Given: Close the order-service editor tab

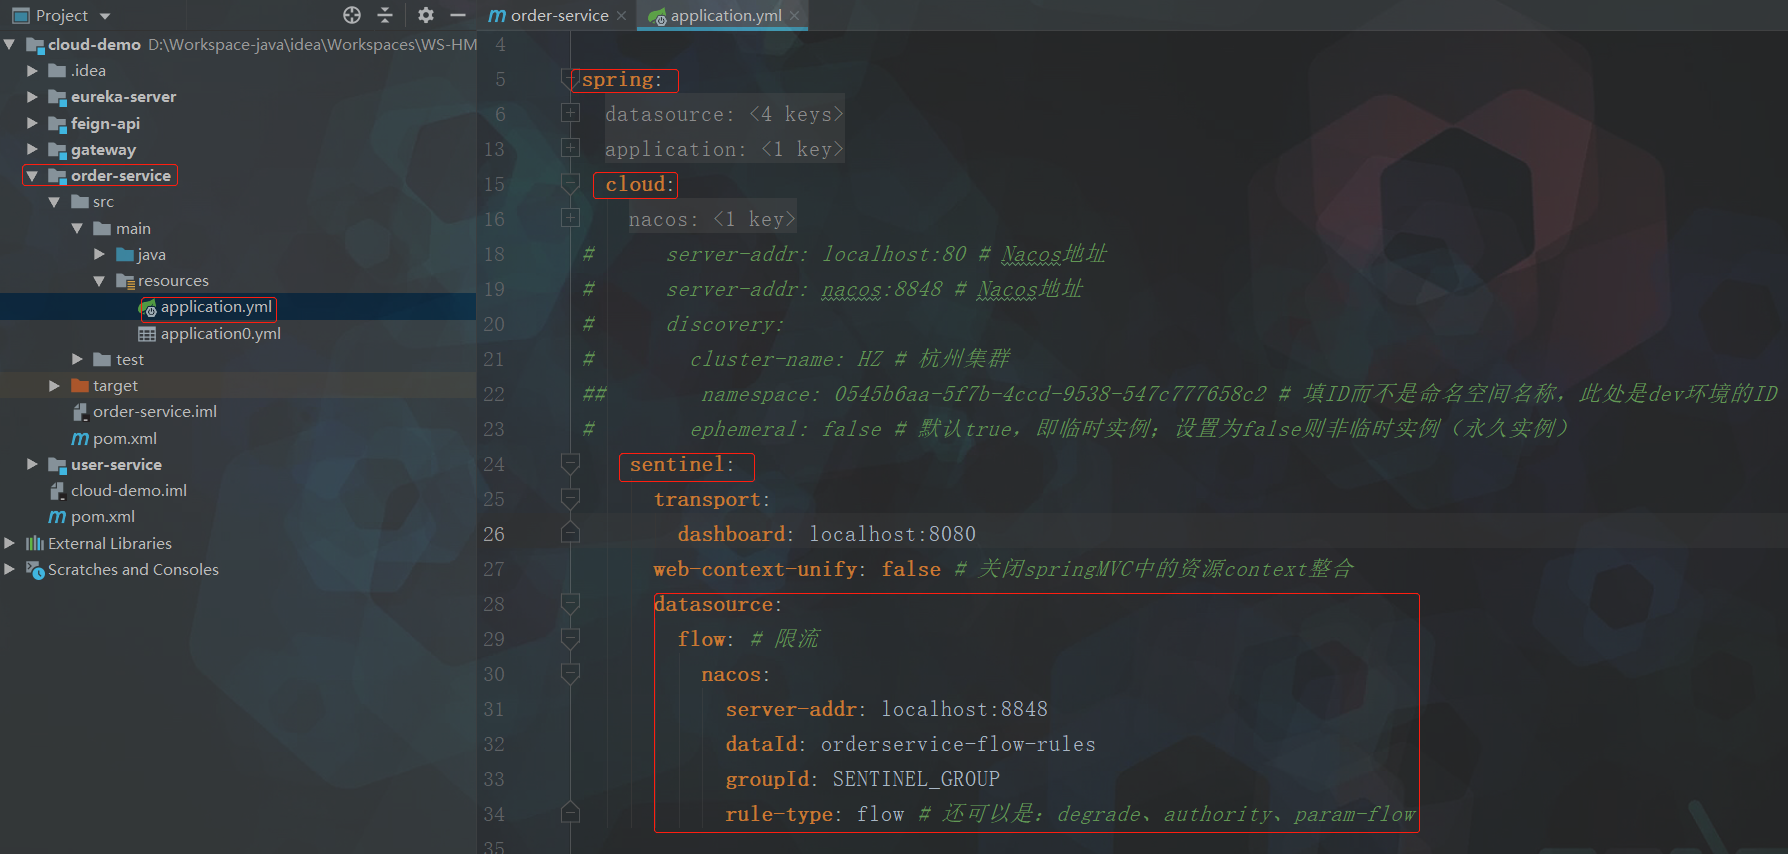Looking at the screenshot, I should [x=622, y=16].
